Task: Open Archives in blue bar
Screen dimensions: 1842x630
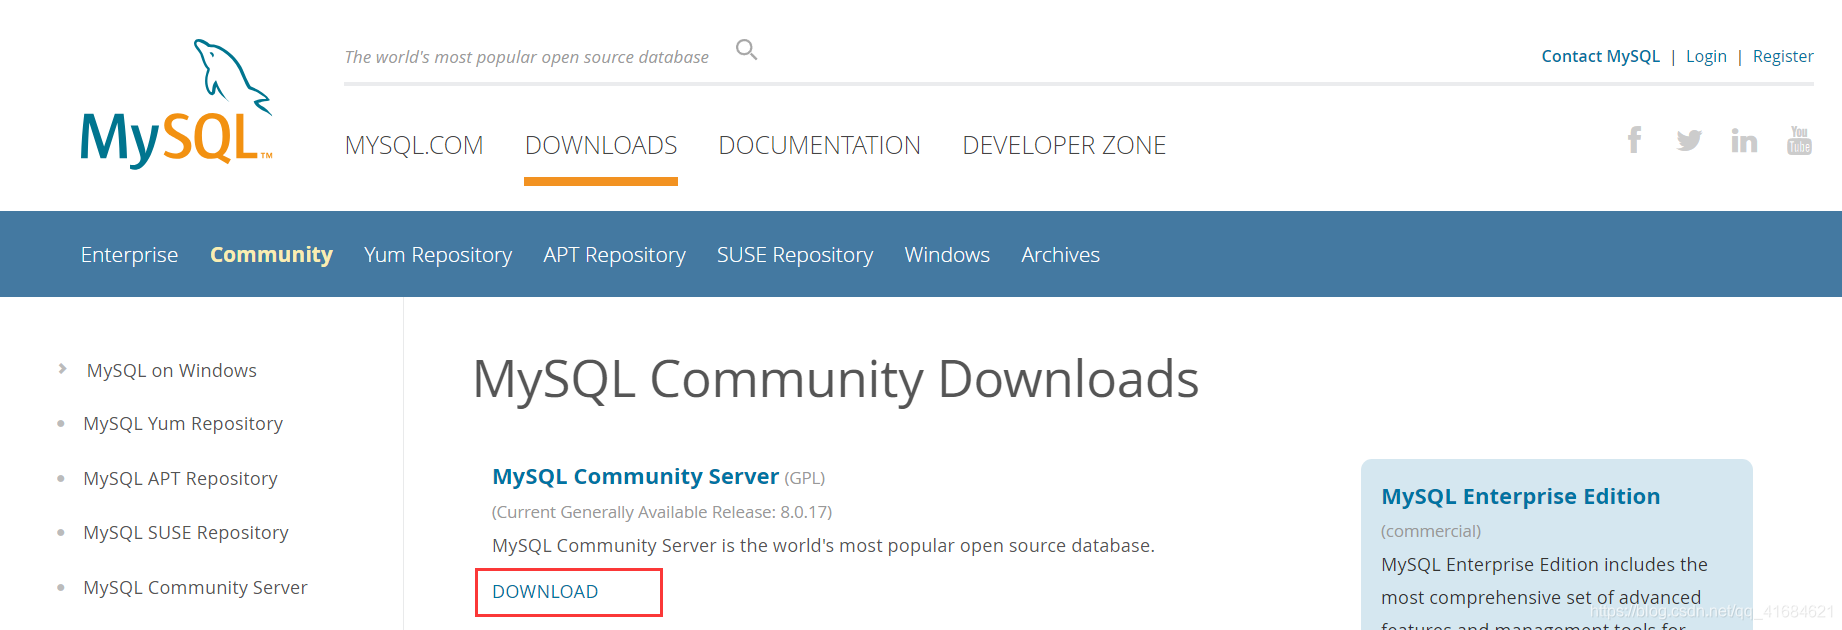Action: [1060, 255]
